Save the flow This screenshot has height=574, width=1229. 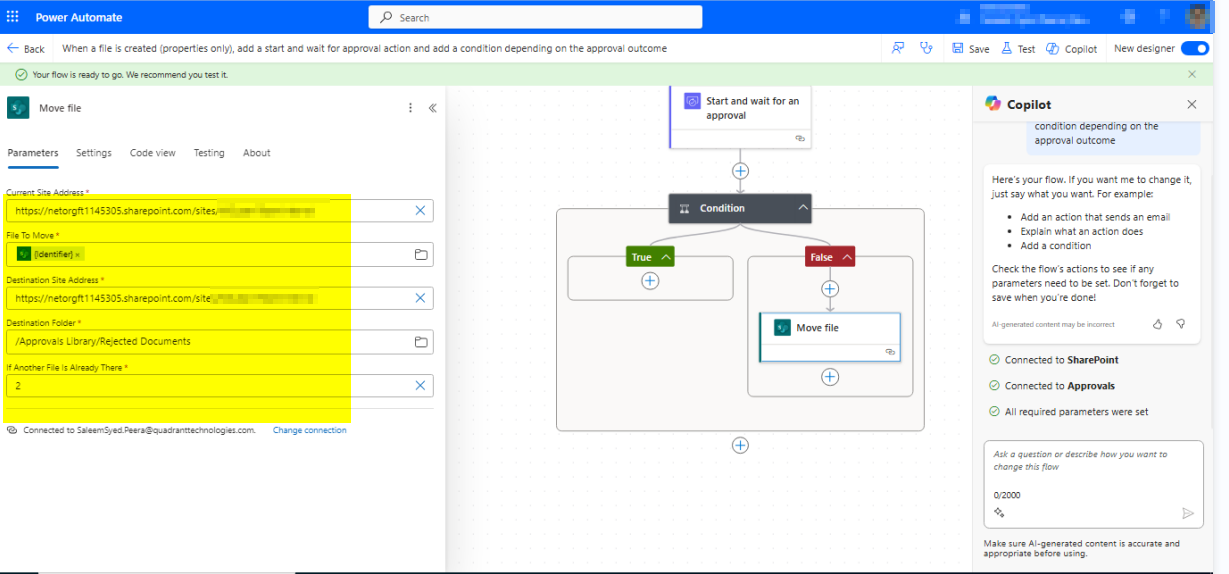tap(971, 48)
